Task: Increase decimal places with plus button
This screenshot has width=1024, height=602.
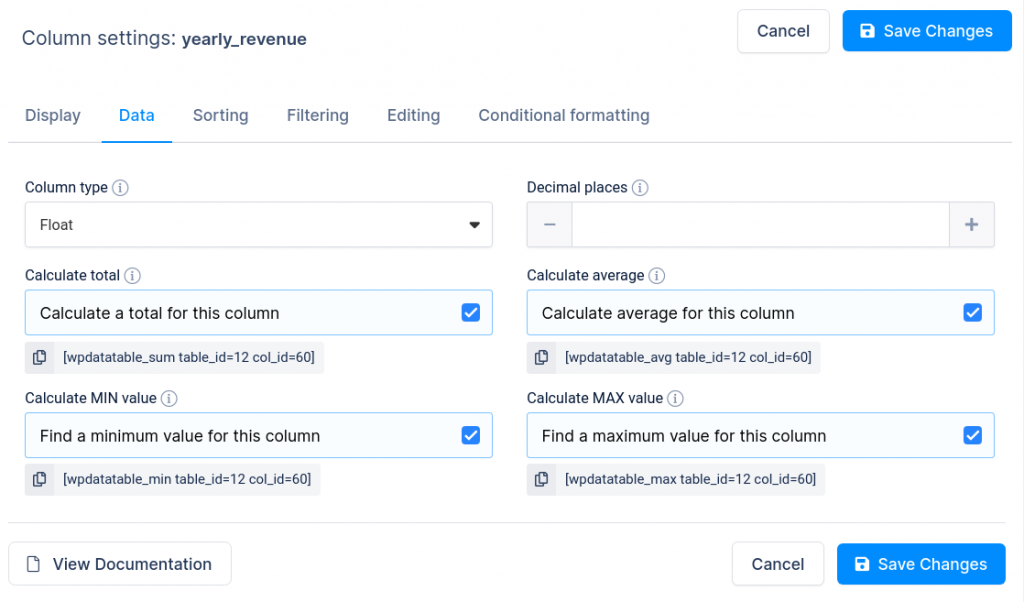Action: click(x=971, y=225)
